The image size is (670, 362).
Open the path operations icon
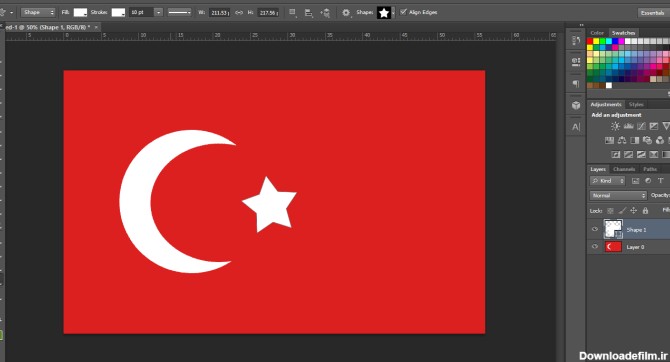pos(293,12)
